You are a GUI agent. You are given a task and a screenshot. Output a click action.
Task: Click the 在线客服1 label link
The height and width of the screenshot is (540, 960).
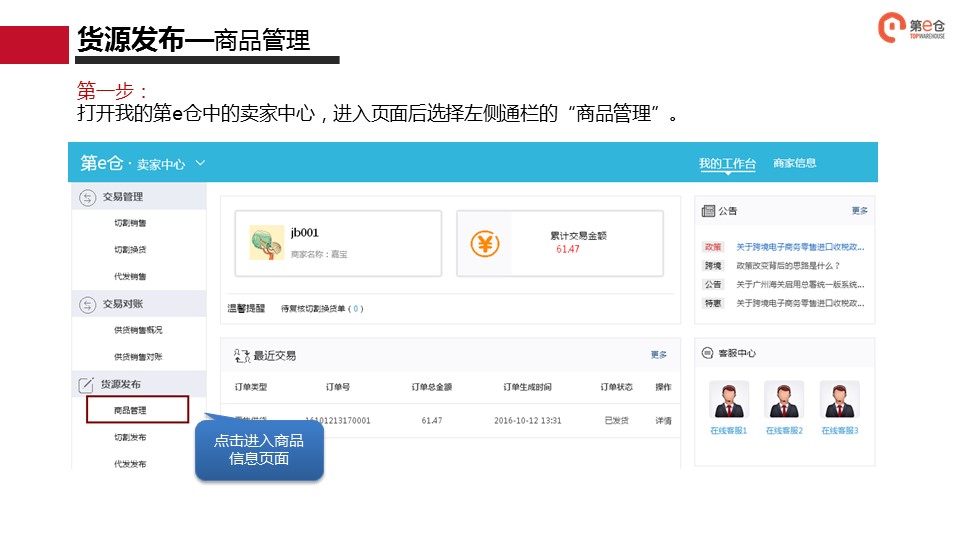pos(729,431)
